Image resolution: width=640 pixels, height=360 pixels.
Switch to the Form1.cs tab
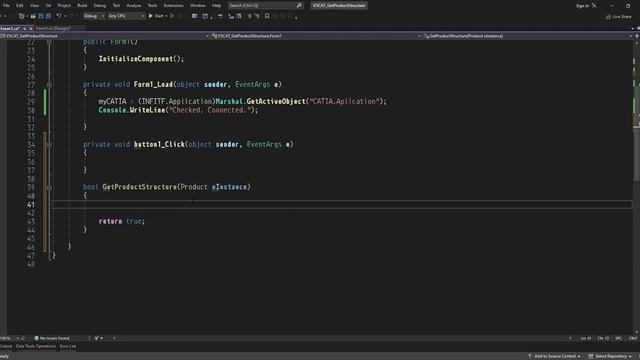click(10, 29)
